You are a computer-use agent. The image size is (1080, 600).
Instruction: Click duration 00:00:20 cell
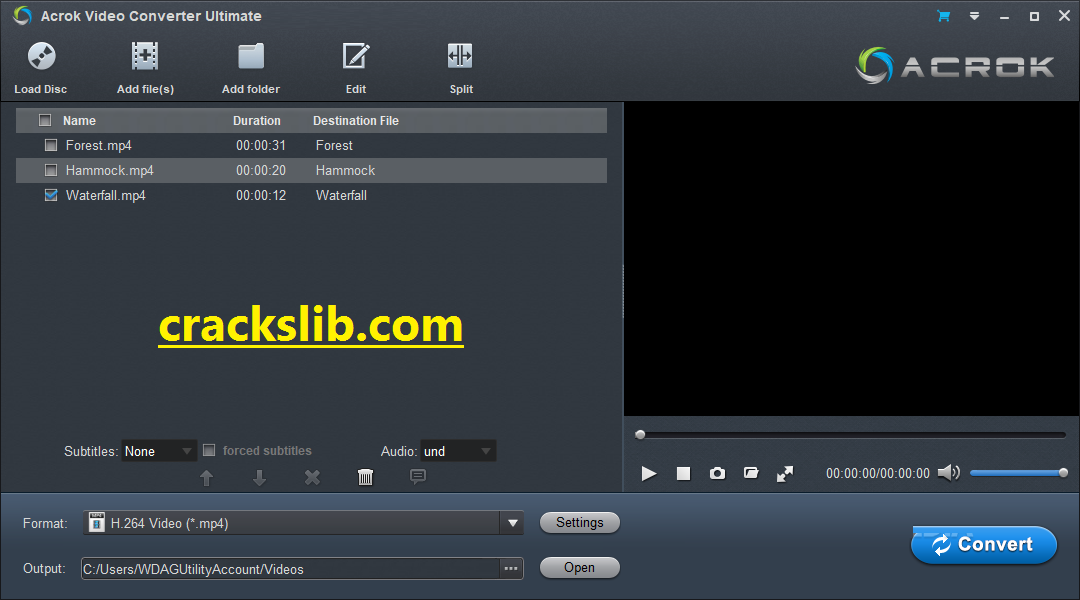(260, 170)
